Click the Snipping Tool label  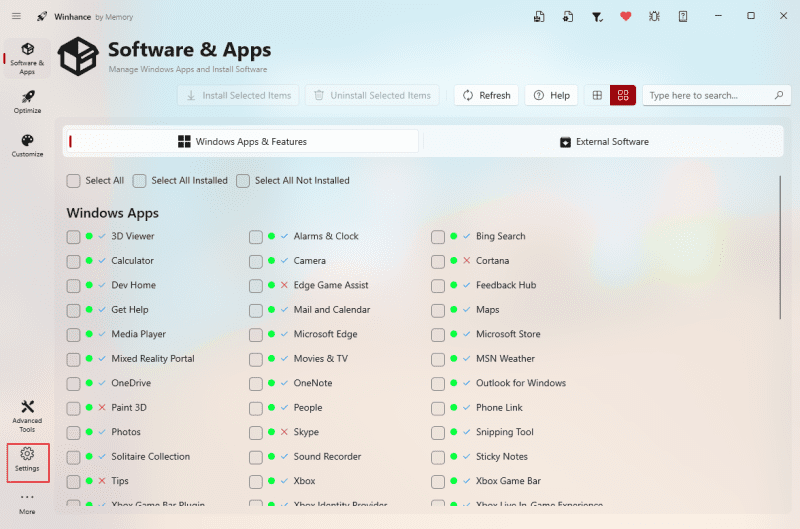pos(505,432)
